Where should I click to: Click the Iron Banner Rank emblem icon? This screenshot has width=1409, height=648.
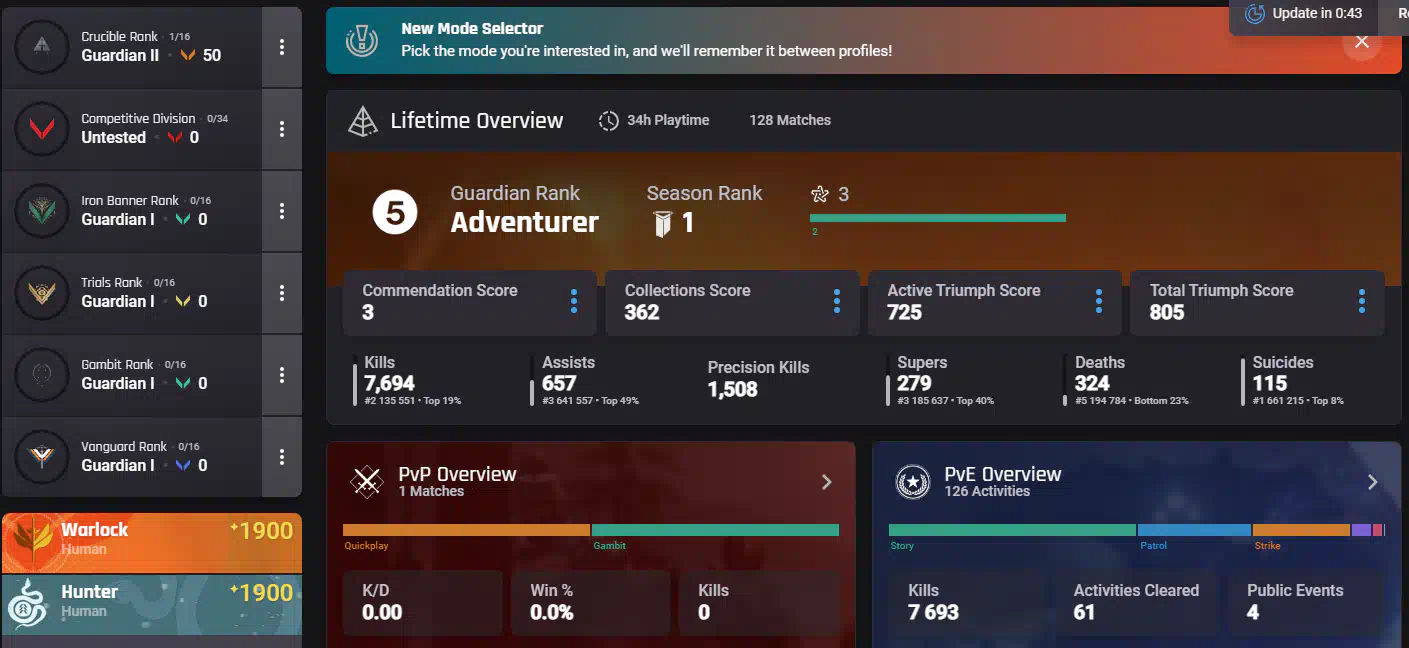[x=41, y=210]
